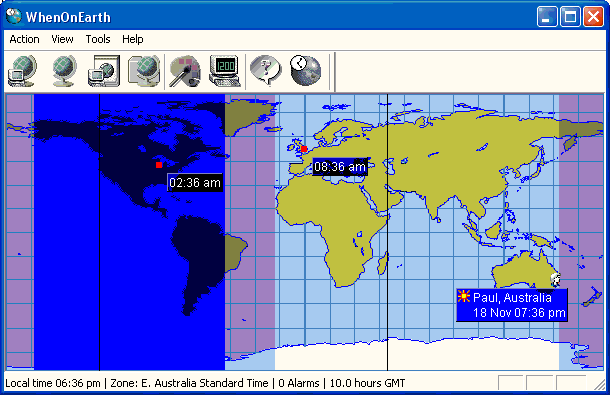
Task: Click the standalone desk globe toolbar icon
Action: tap(64, 71)
